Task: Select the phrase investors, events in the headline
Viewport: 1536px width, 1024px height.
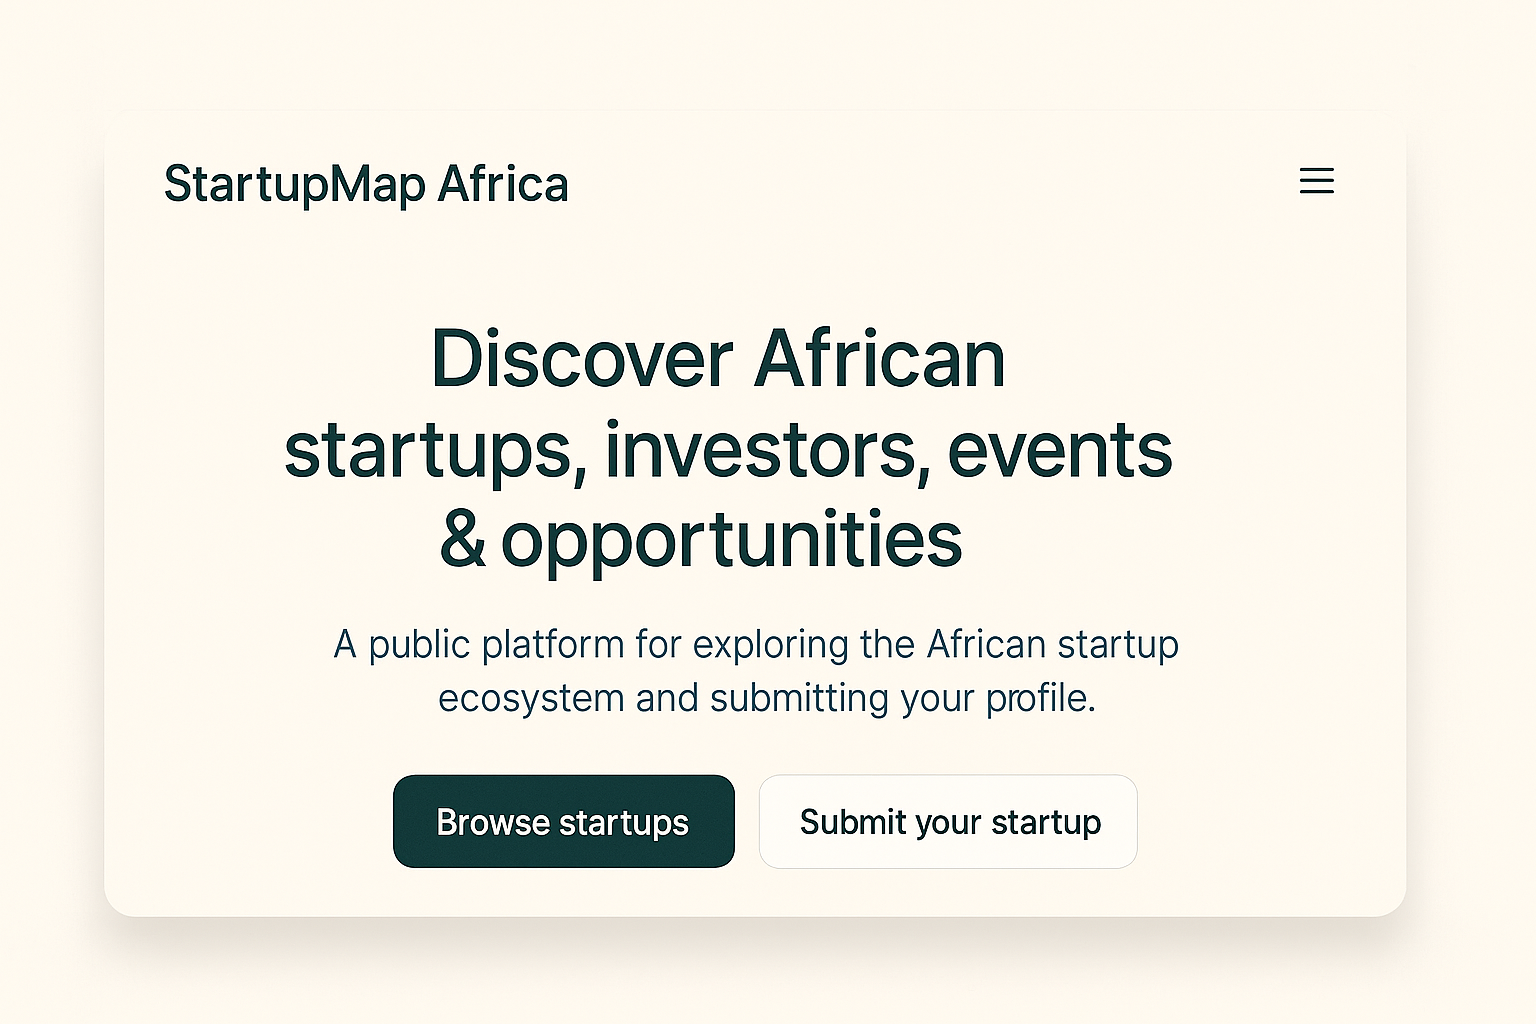Action: (x=888, y=451)
